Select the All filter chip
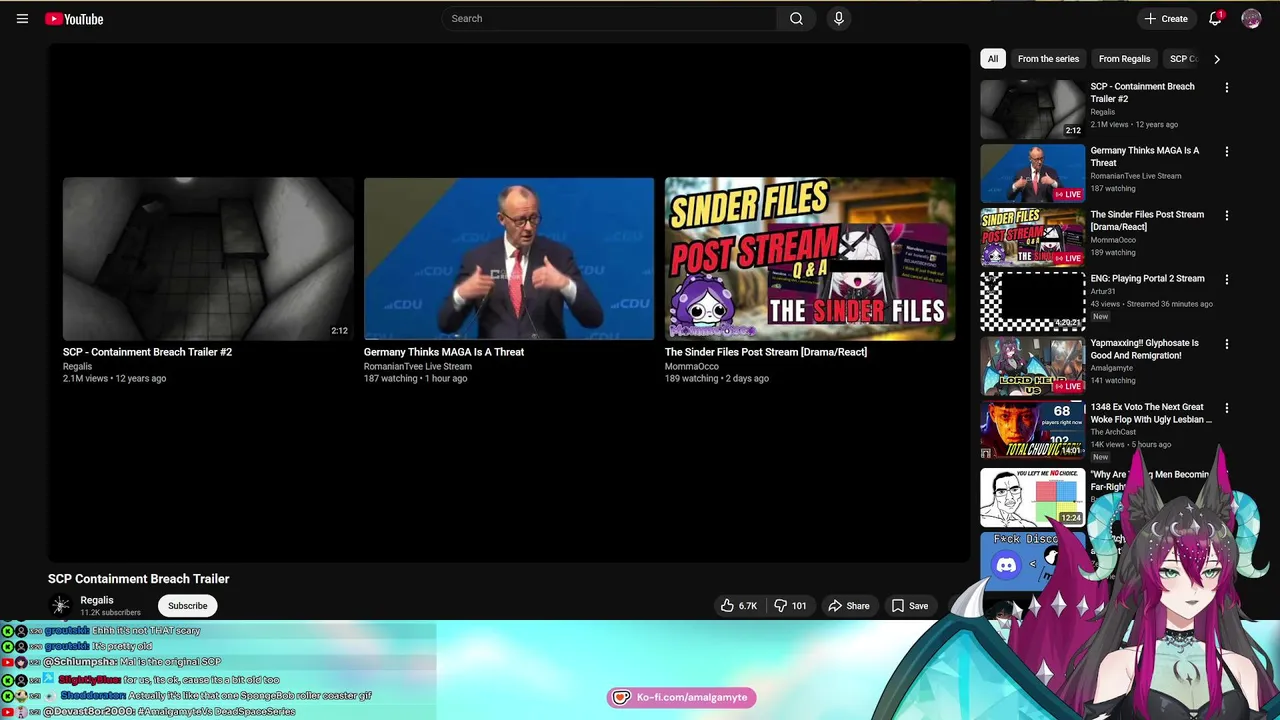Screen dimensions: 1280x720 point(993,59)
